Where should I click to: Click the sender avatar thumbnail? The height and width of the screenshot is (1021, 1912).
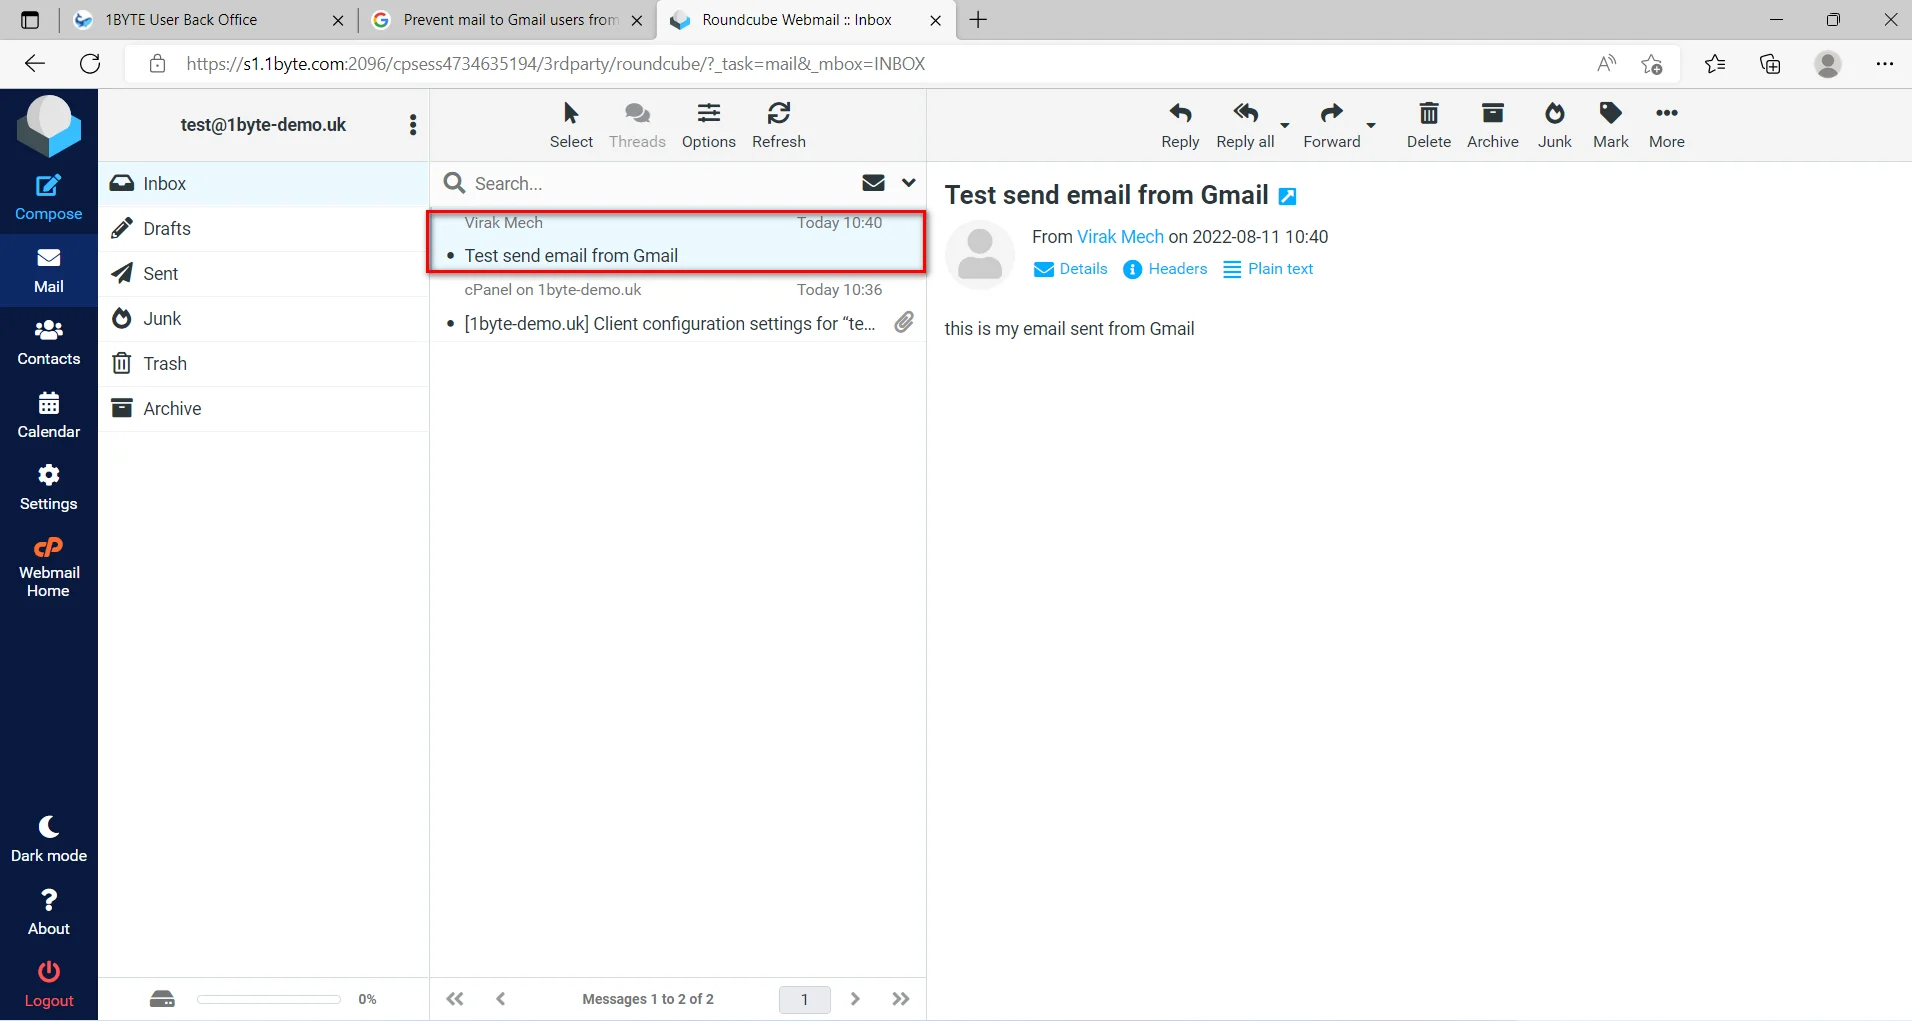click(x=980, y=254)
